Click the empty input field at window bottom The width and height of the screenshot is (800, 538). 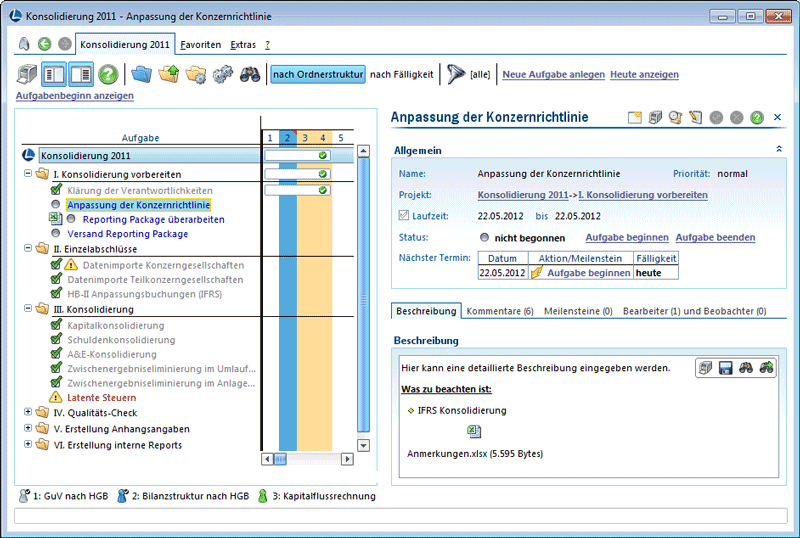pyautogui.click(x=401, y=516)
